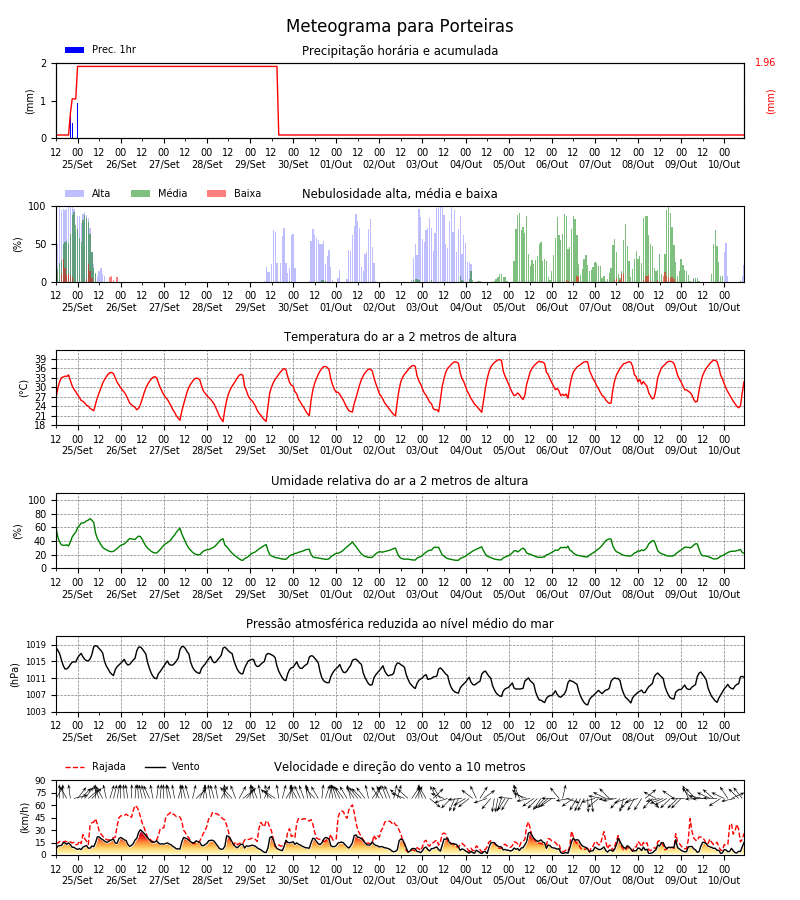Click the Precipitação horária e acumulada heading
Image resolution: width=800 pixels, height=900 pixels.
point(400,51)
